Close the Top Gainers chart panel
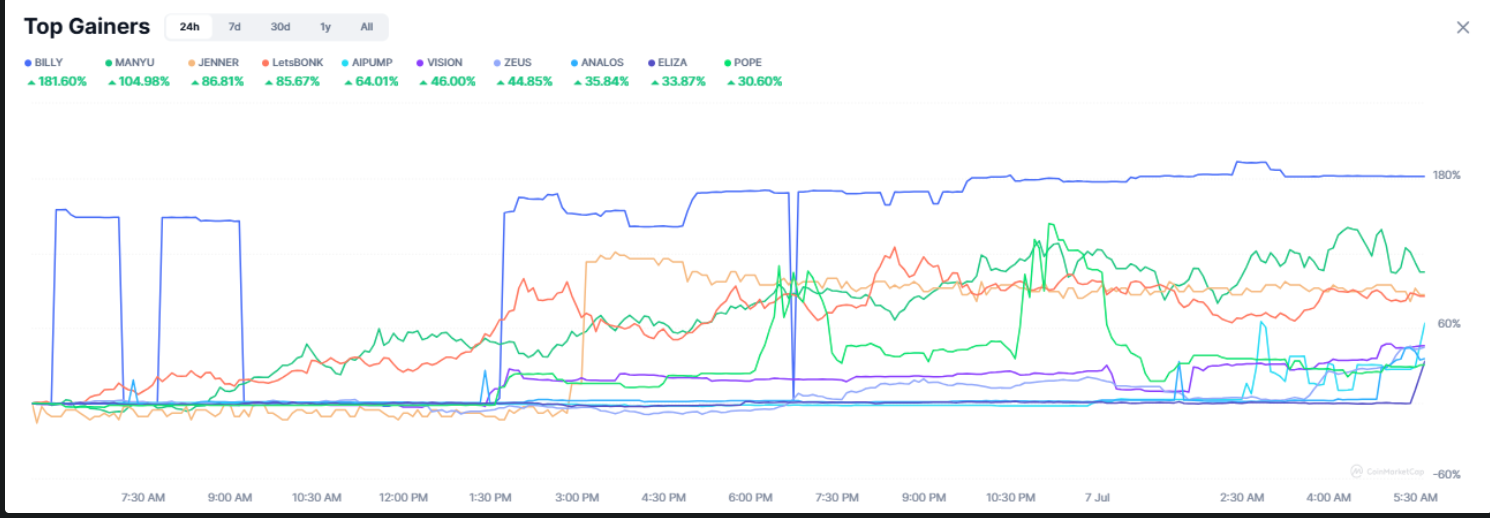 1462,27
